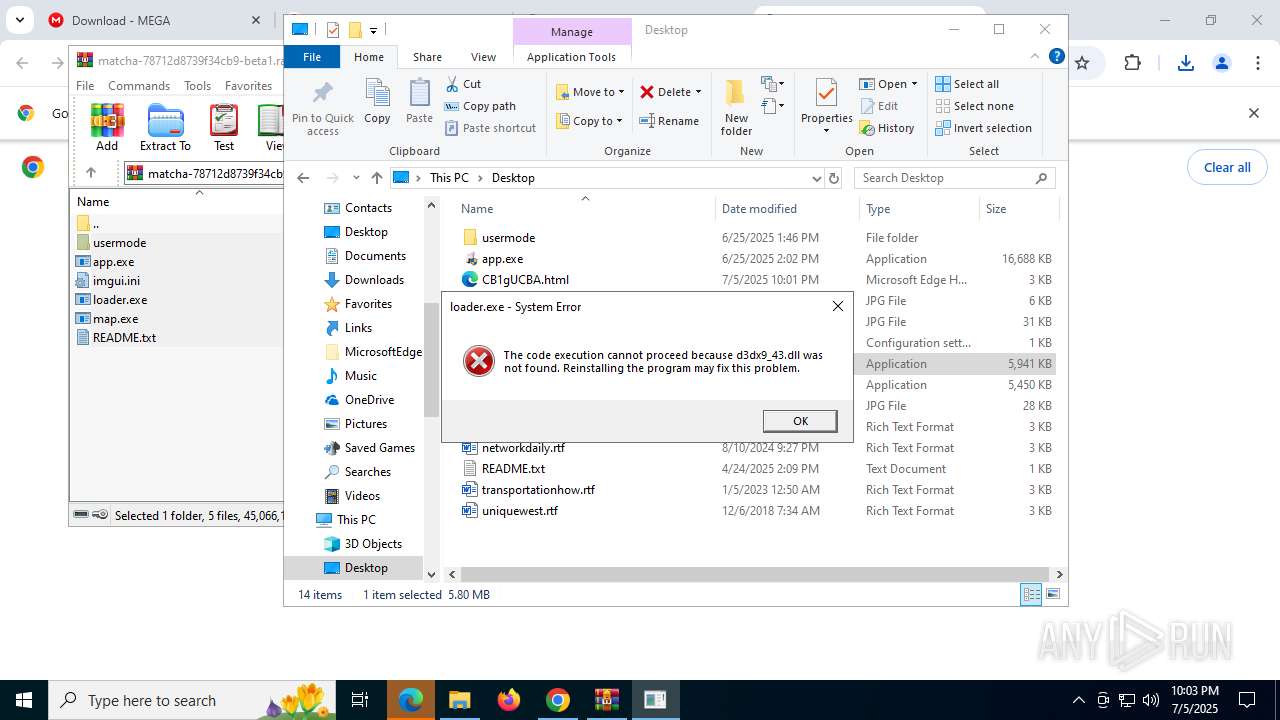Screen dimensions: 1280x720
Task: Click the Refresh button beside the address bar
Action: click(x=834, y=178)
